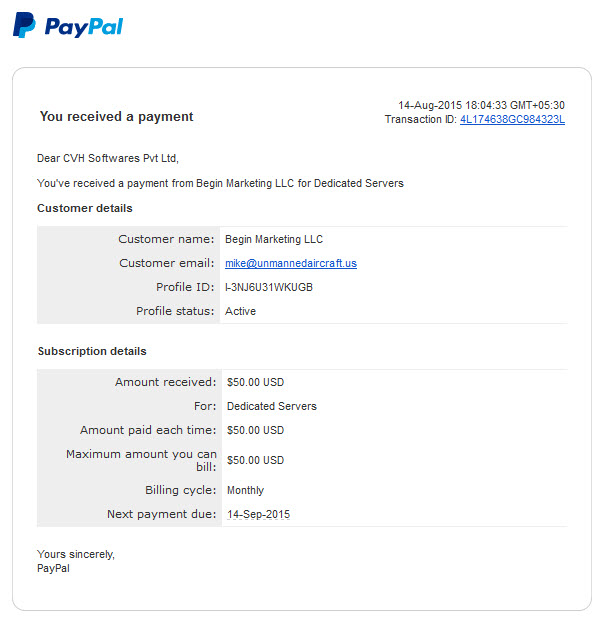This screenshot has width=604, height=630.
Task: Click the You received a payment heading
Action: pos(117,117)
